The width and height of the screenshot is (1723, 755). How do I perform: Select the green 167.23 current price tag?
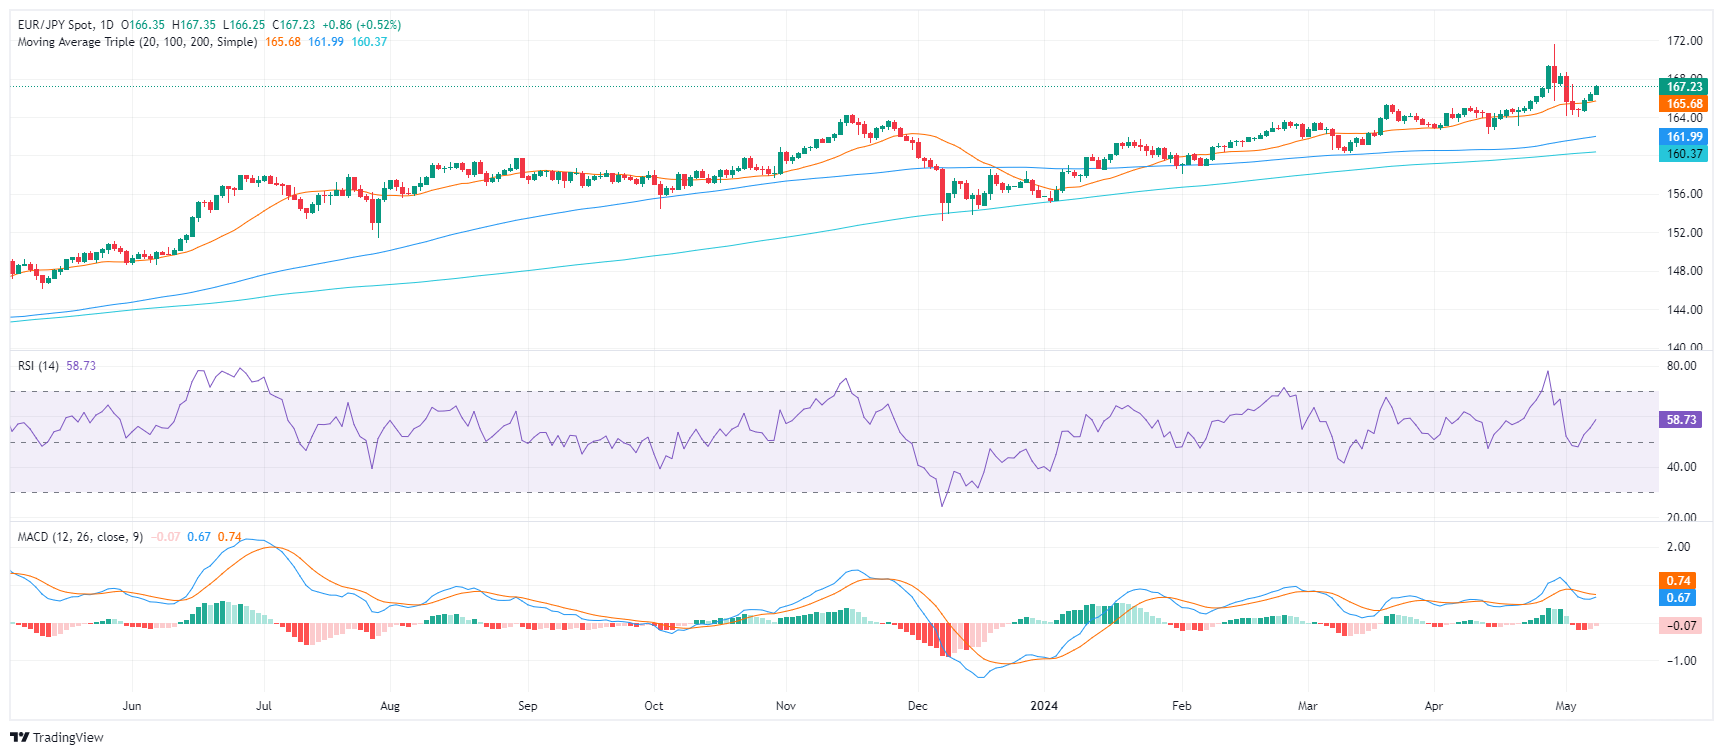pyautogui.click(x=1684, y=87)
